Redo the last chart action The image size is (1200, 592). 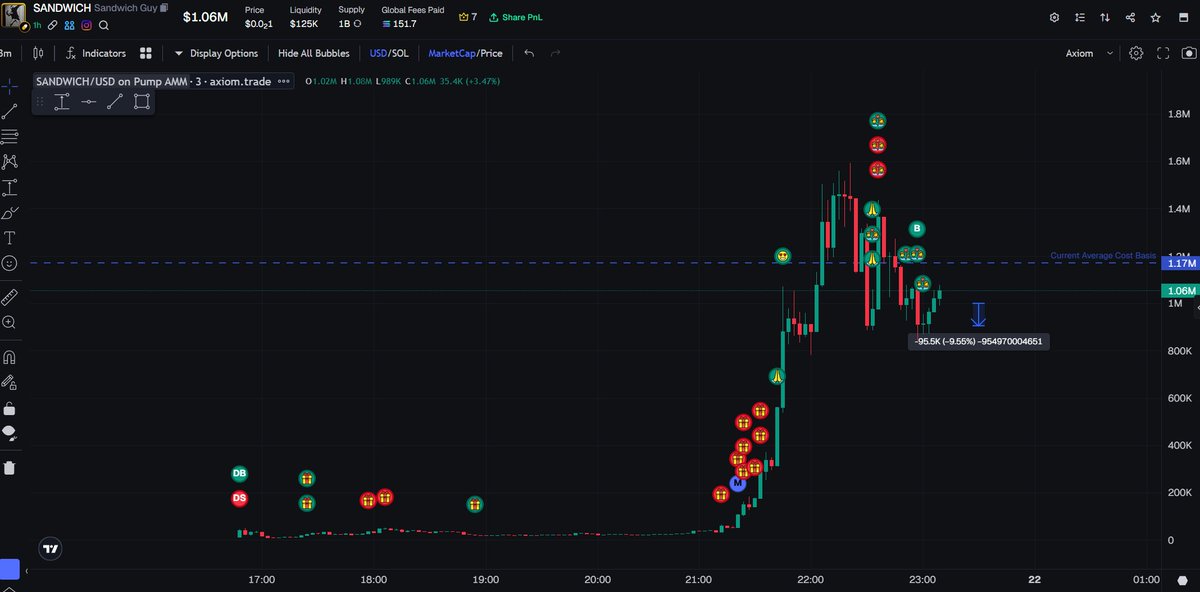coord(555,53)
